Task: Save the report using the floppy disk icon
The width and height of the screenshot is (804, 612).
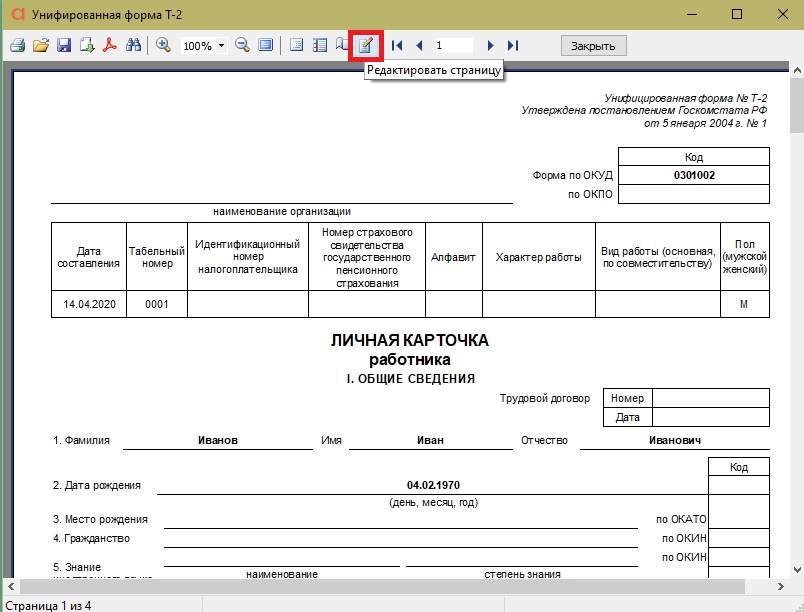Action: coord(64,45)
